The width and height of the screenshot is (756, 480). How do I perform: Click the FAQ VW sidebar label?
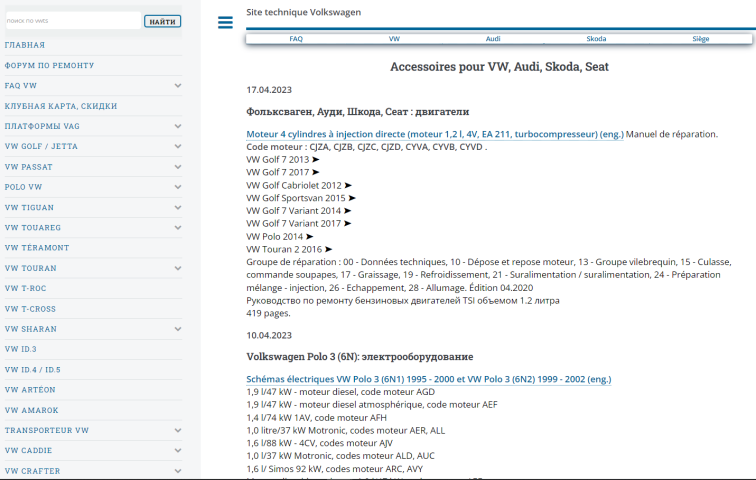pos(21,85)
